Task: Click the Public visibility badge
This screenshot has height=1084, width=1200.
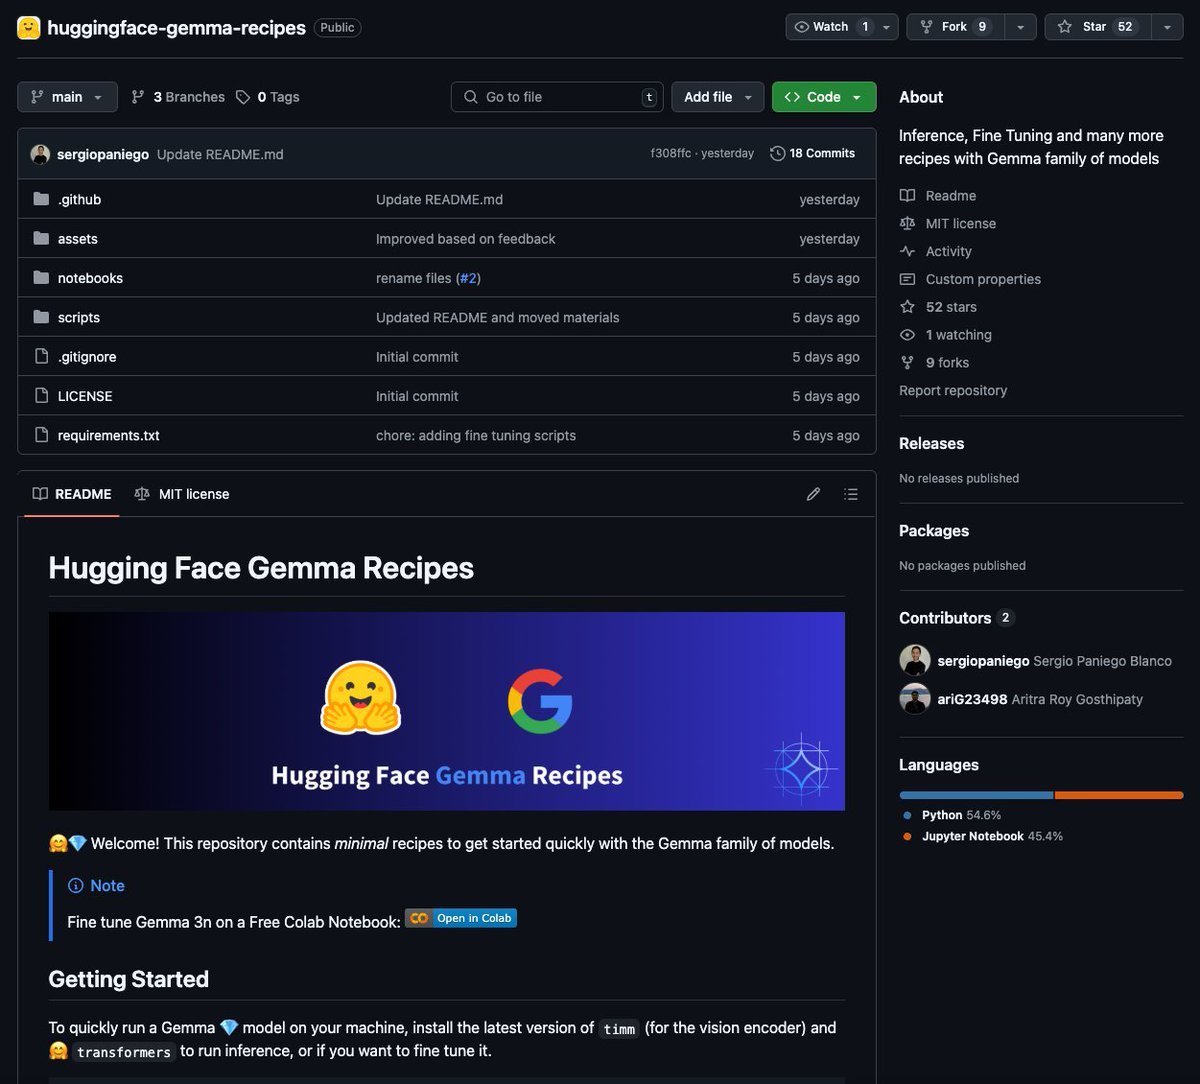Action: [x=337, y=27]
